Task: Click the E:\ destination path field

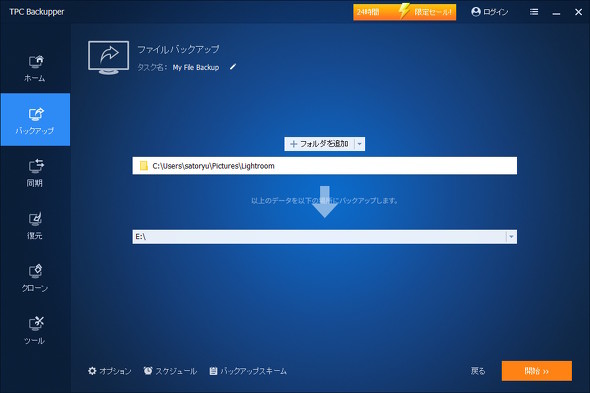Action: point(319,236)
